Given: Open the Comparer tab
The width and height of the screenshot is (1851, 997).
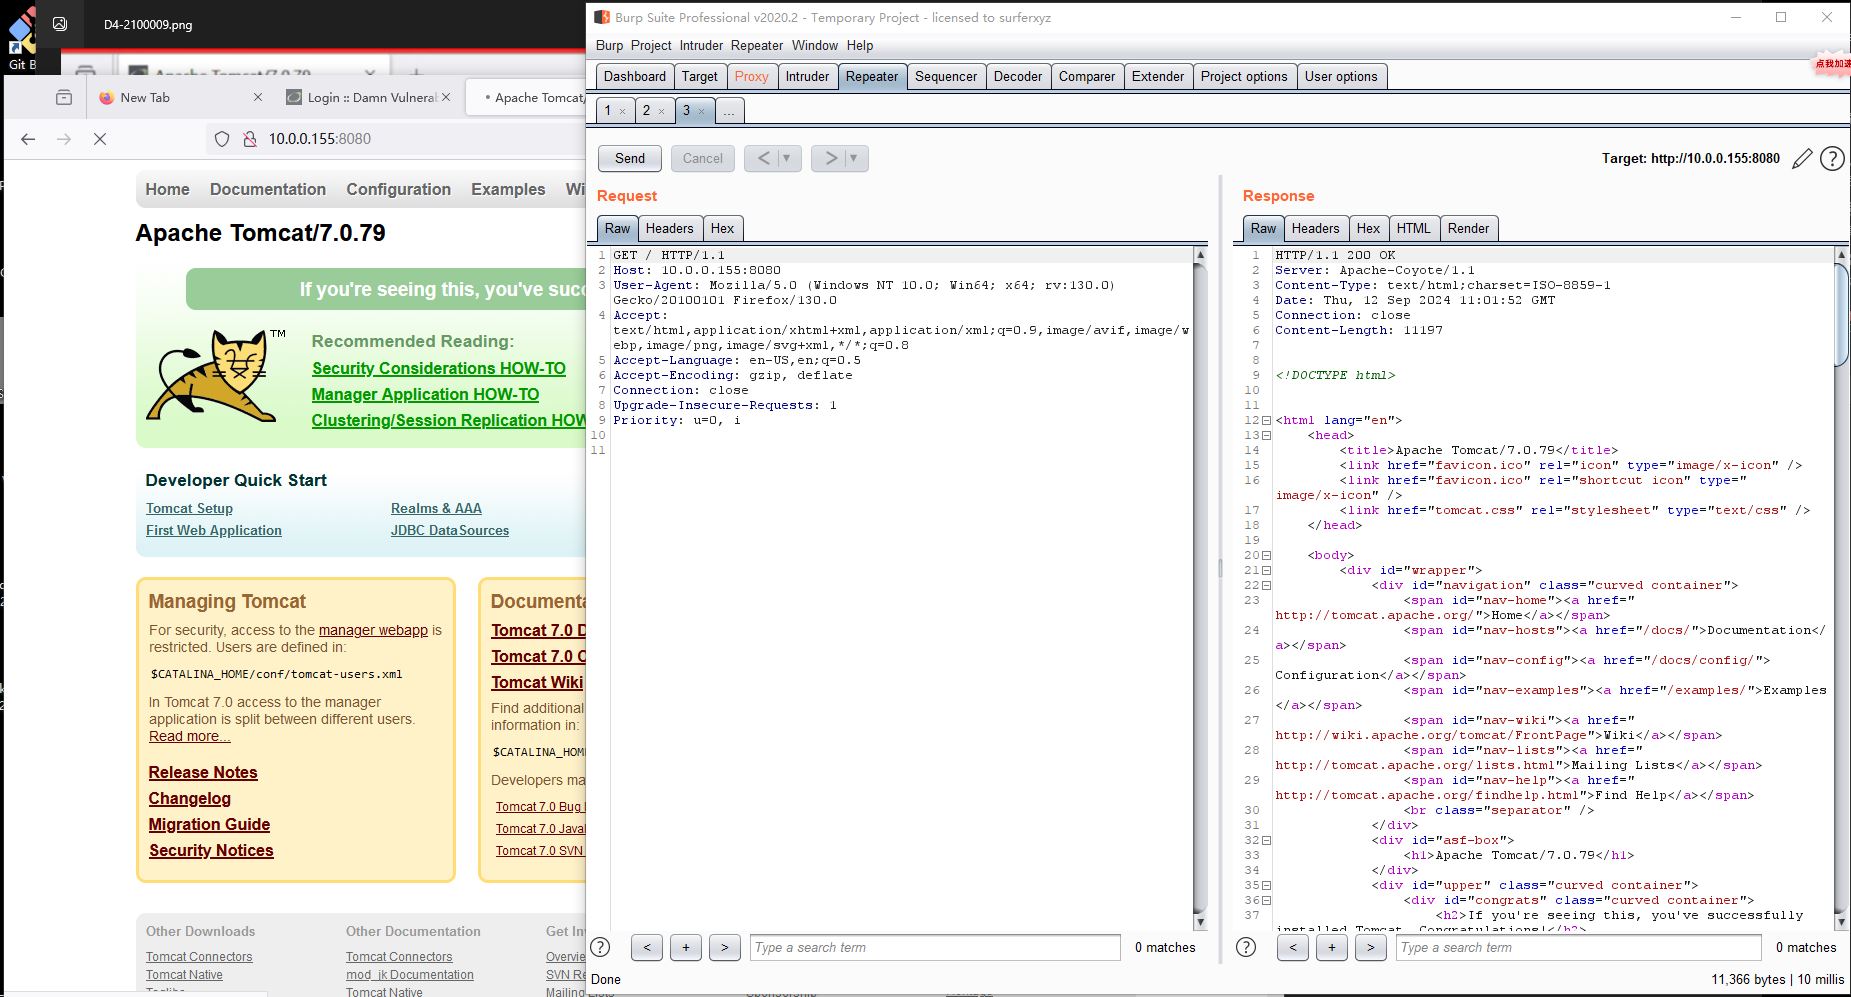Looking at the screenshot, I should coord(1087,76).
